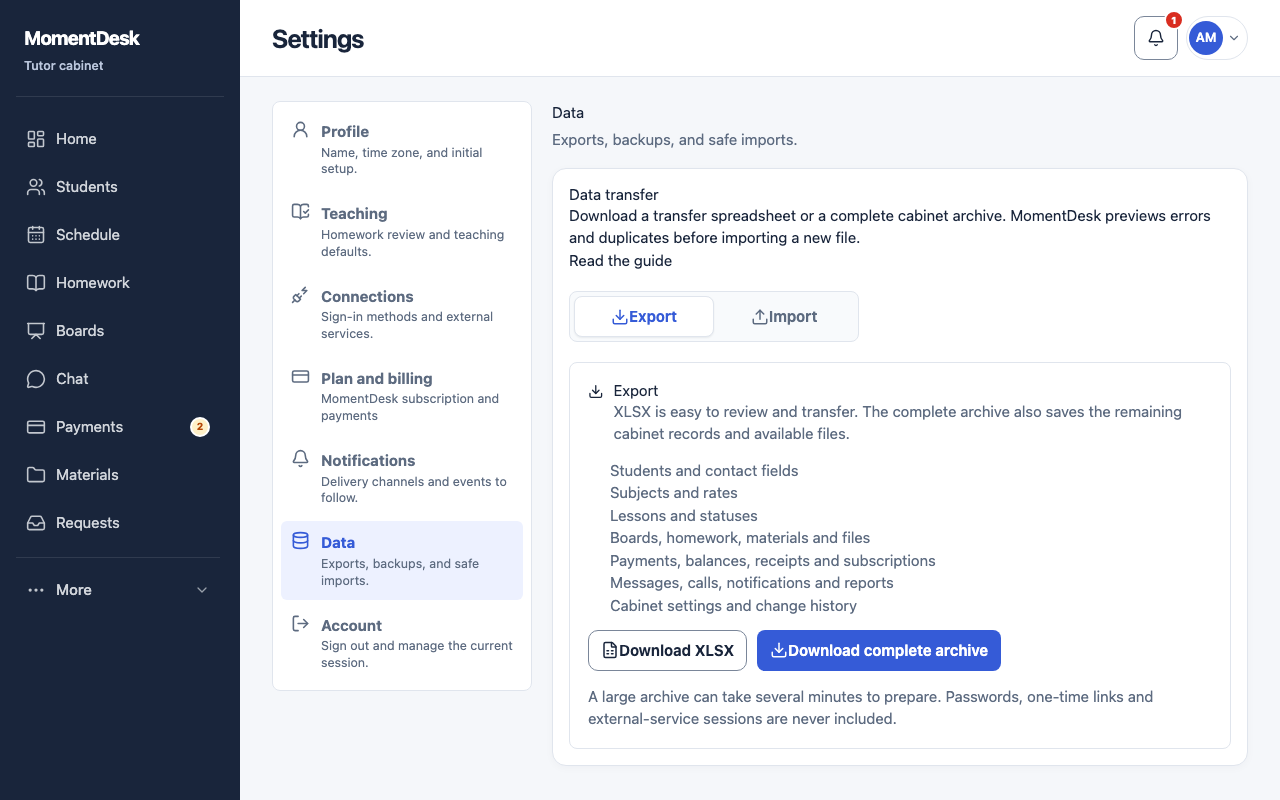Open the Home sidebar icon
The image size is (1280, 800).
tap(36, 139)
